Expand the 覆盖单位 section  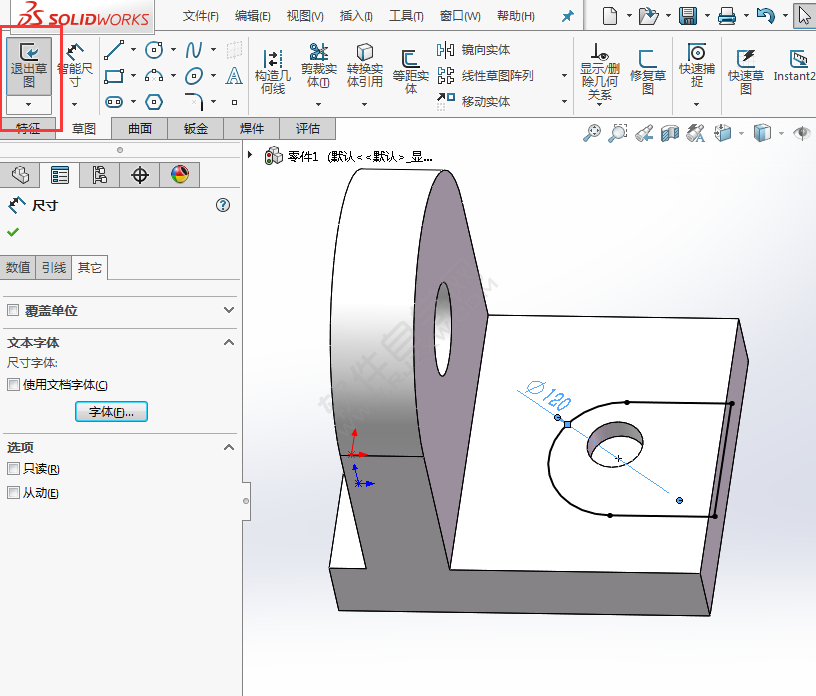click(x=229, y=311)
